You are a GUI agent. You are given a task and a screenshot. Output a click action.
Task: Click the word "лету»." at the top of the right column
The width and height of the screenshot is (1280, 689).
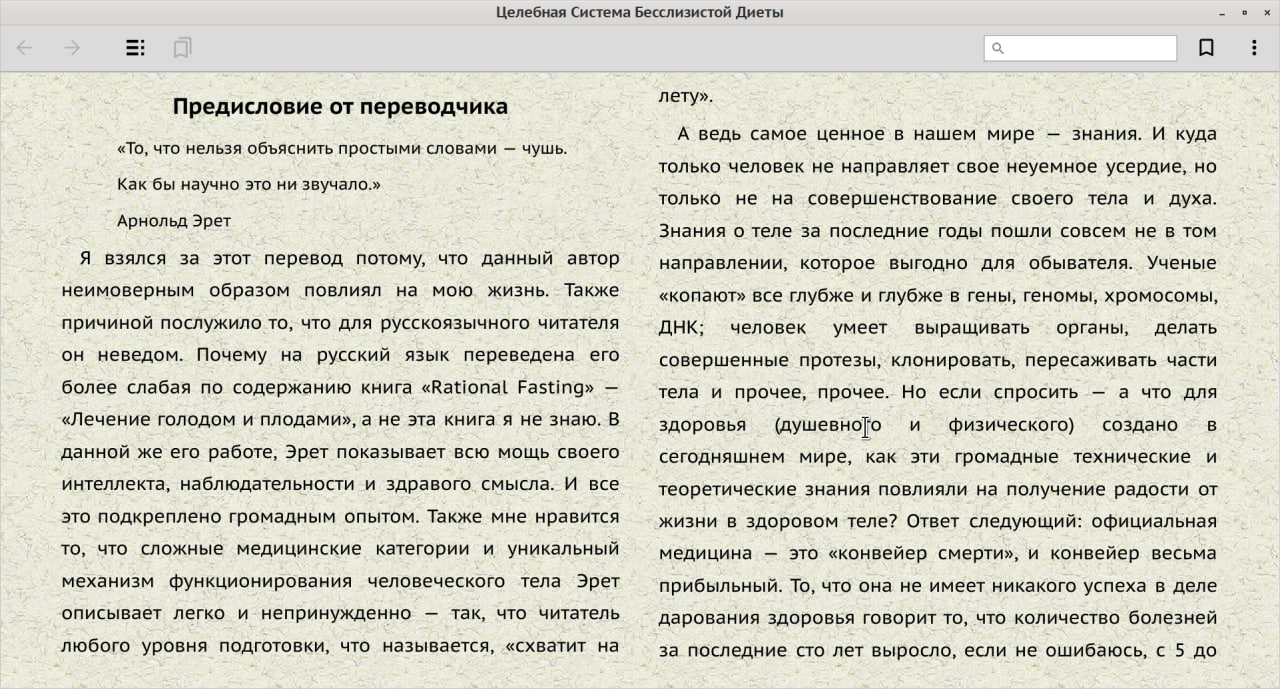point(685,96)
